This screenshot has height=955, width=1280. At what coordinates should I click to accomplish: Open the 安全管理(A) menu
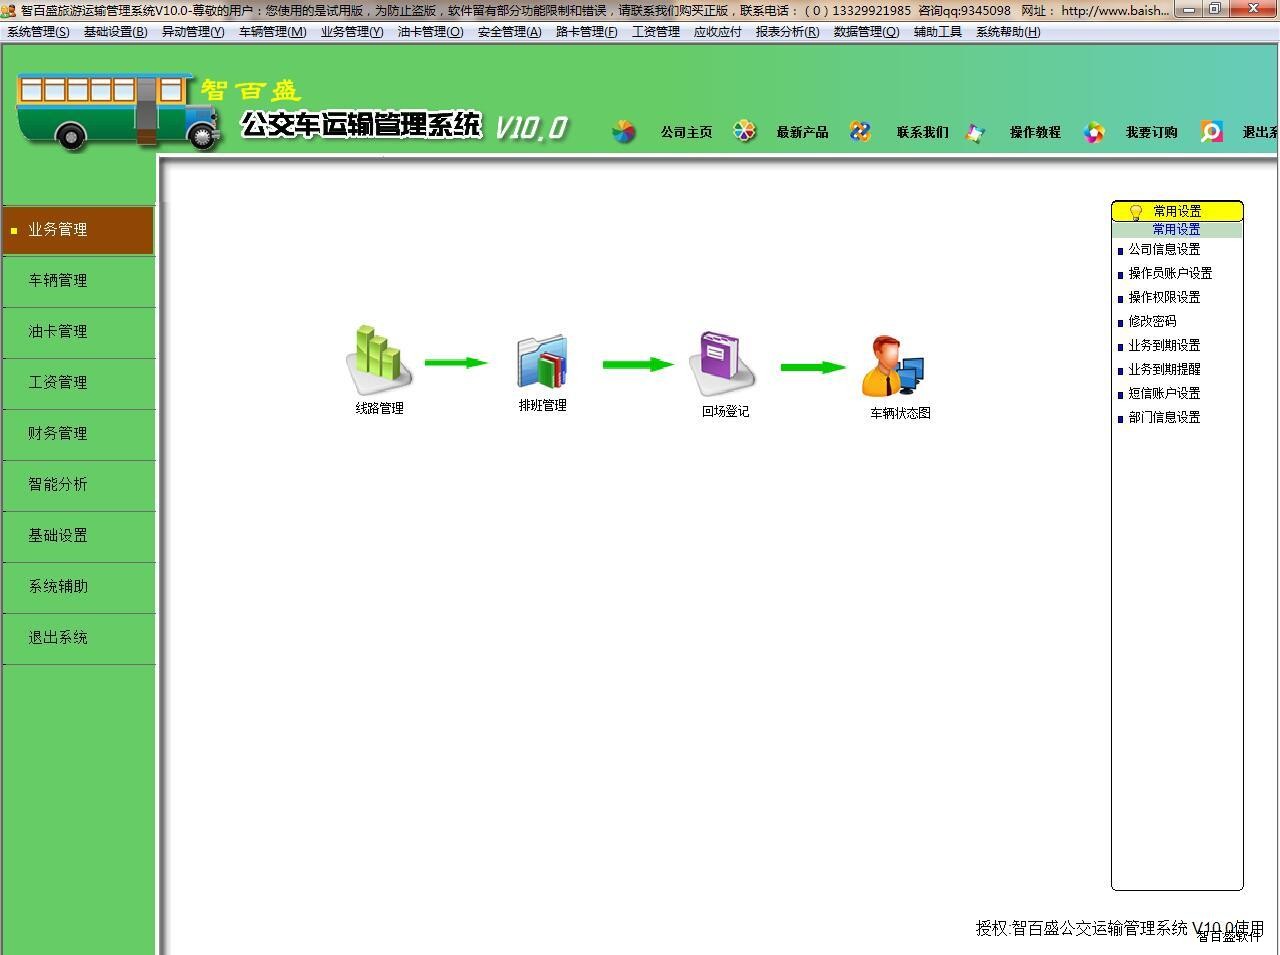509,32
